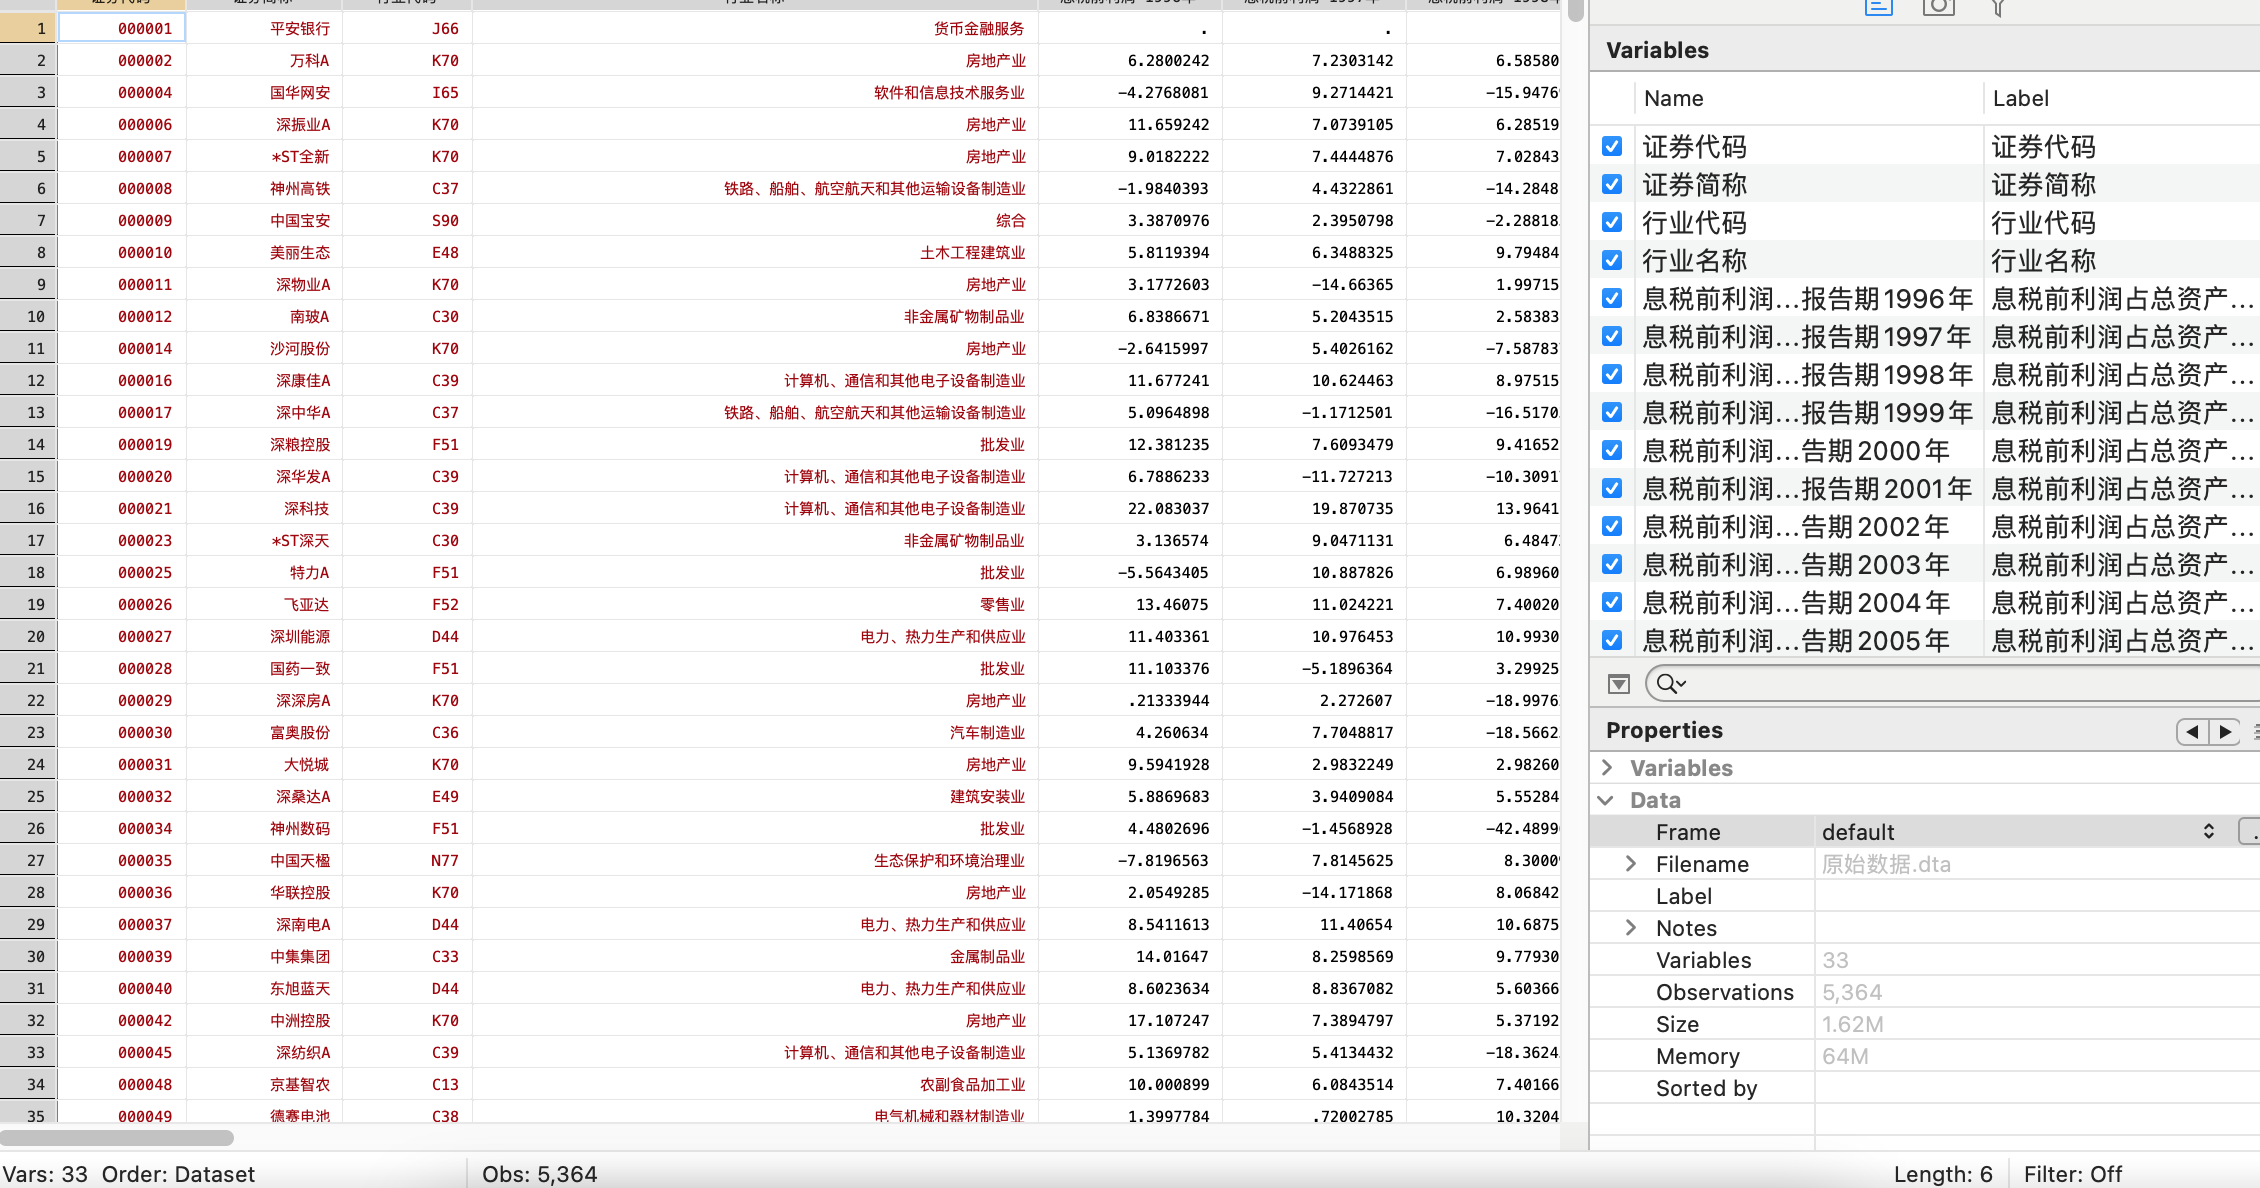Click the variable filter options icon
2260x1188 pixels.
click(1619, 684)
